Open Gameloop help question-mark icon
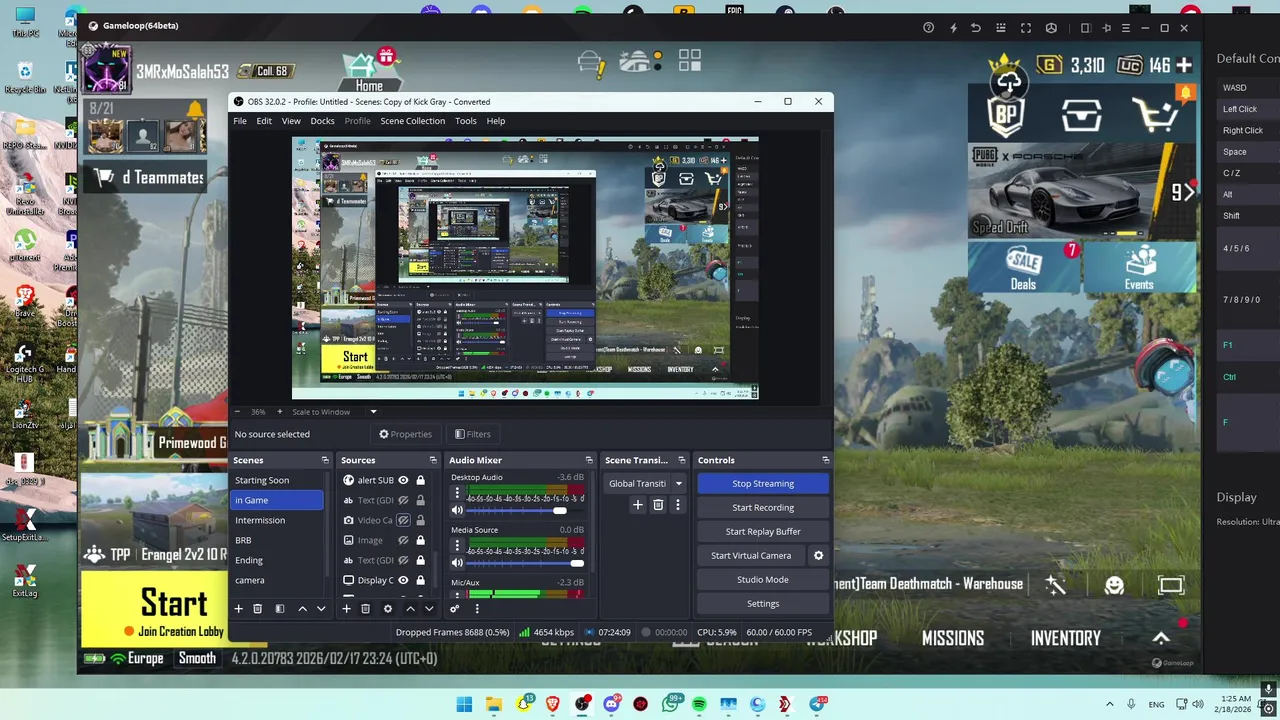The height and width of the screenshot is (720, 1280). click(x=929, y=28)
